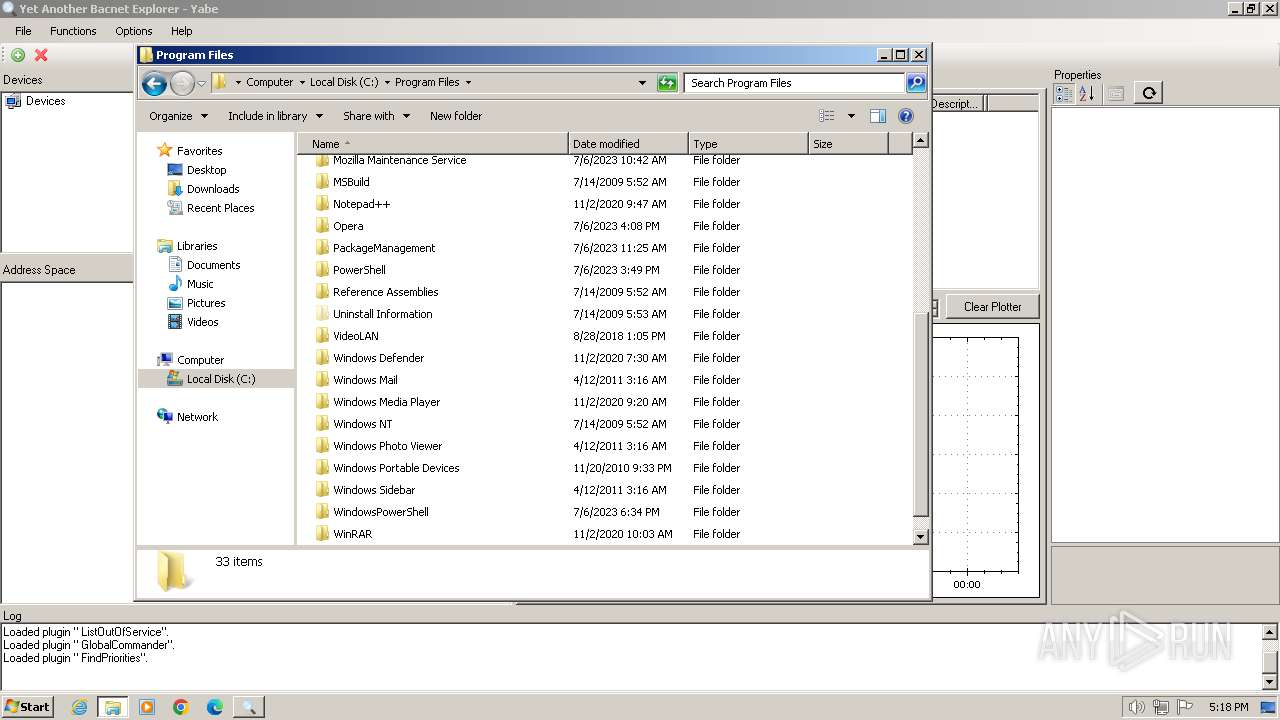Open the view options dropdown arrow
Screen dimensions: 1280x720
(851, 116)
